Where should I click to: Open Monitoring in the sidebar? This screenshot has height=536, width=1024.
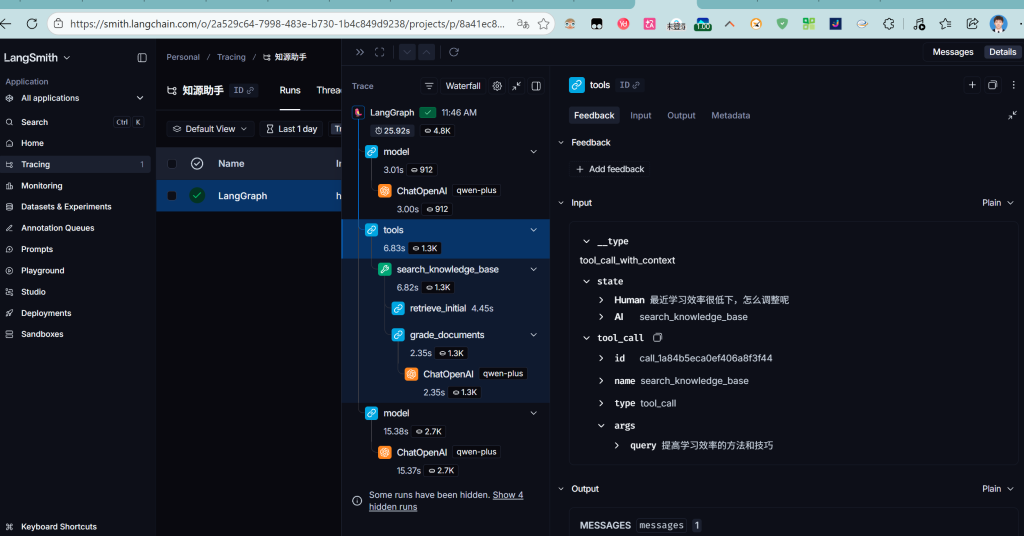pos(75,185)
